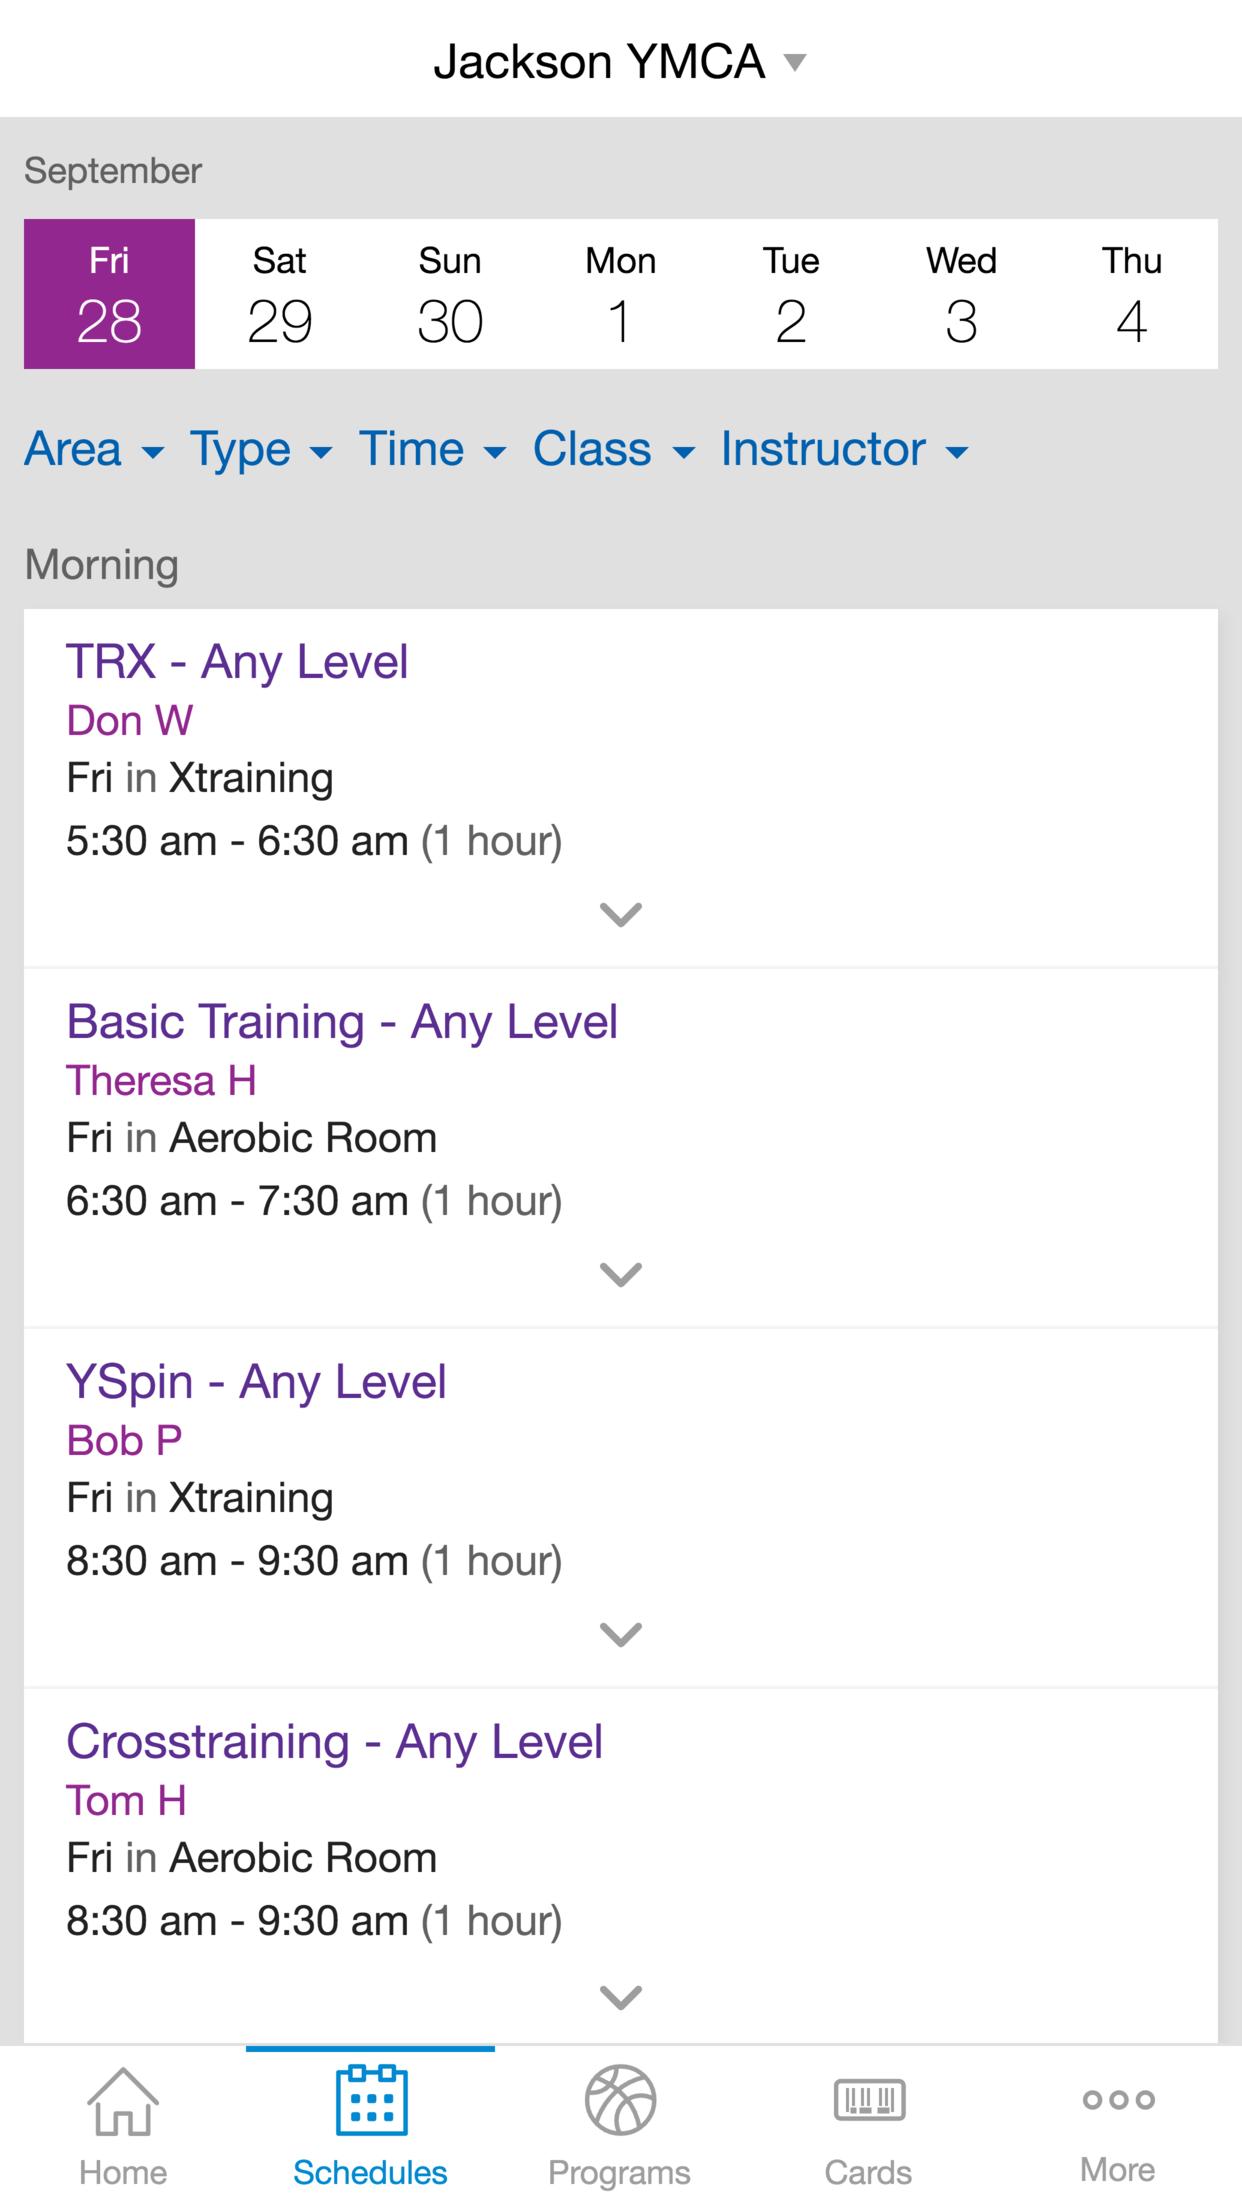Open the Home tab icon
Viewport: 1242px width, 2208px height.
(123, 2100)
